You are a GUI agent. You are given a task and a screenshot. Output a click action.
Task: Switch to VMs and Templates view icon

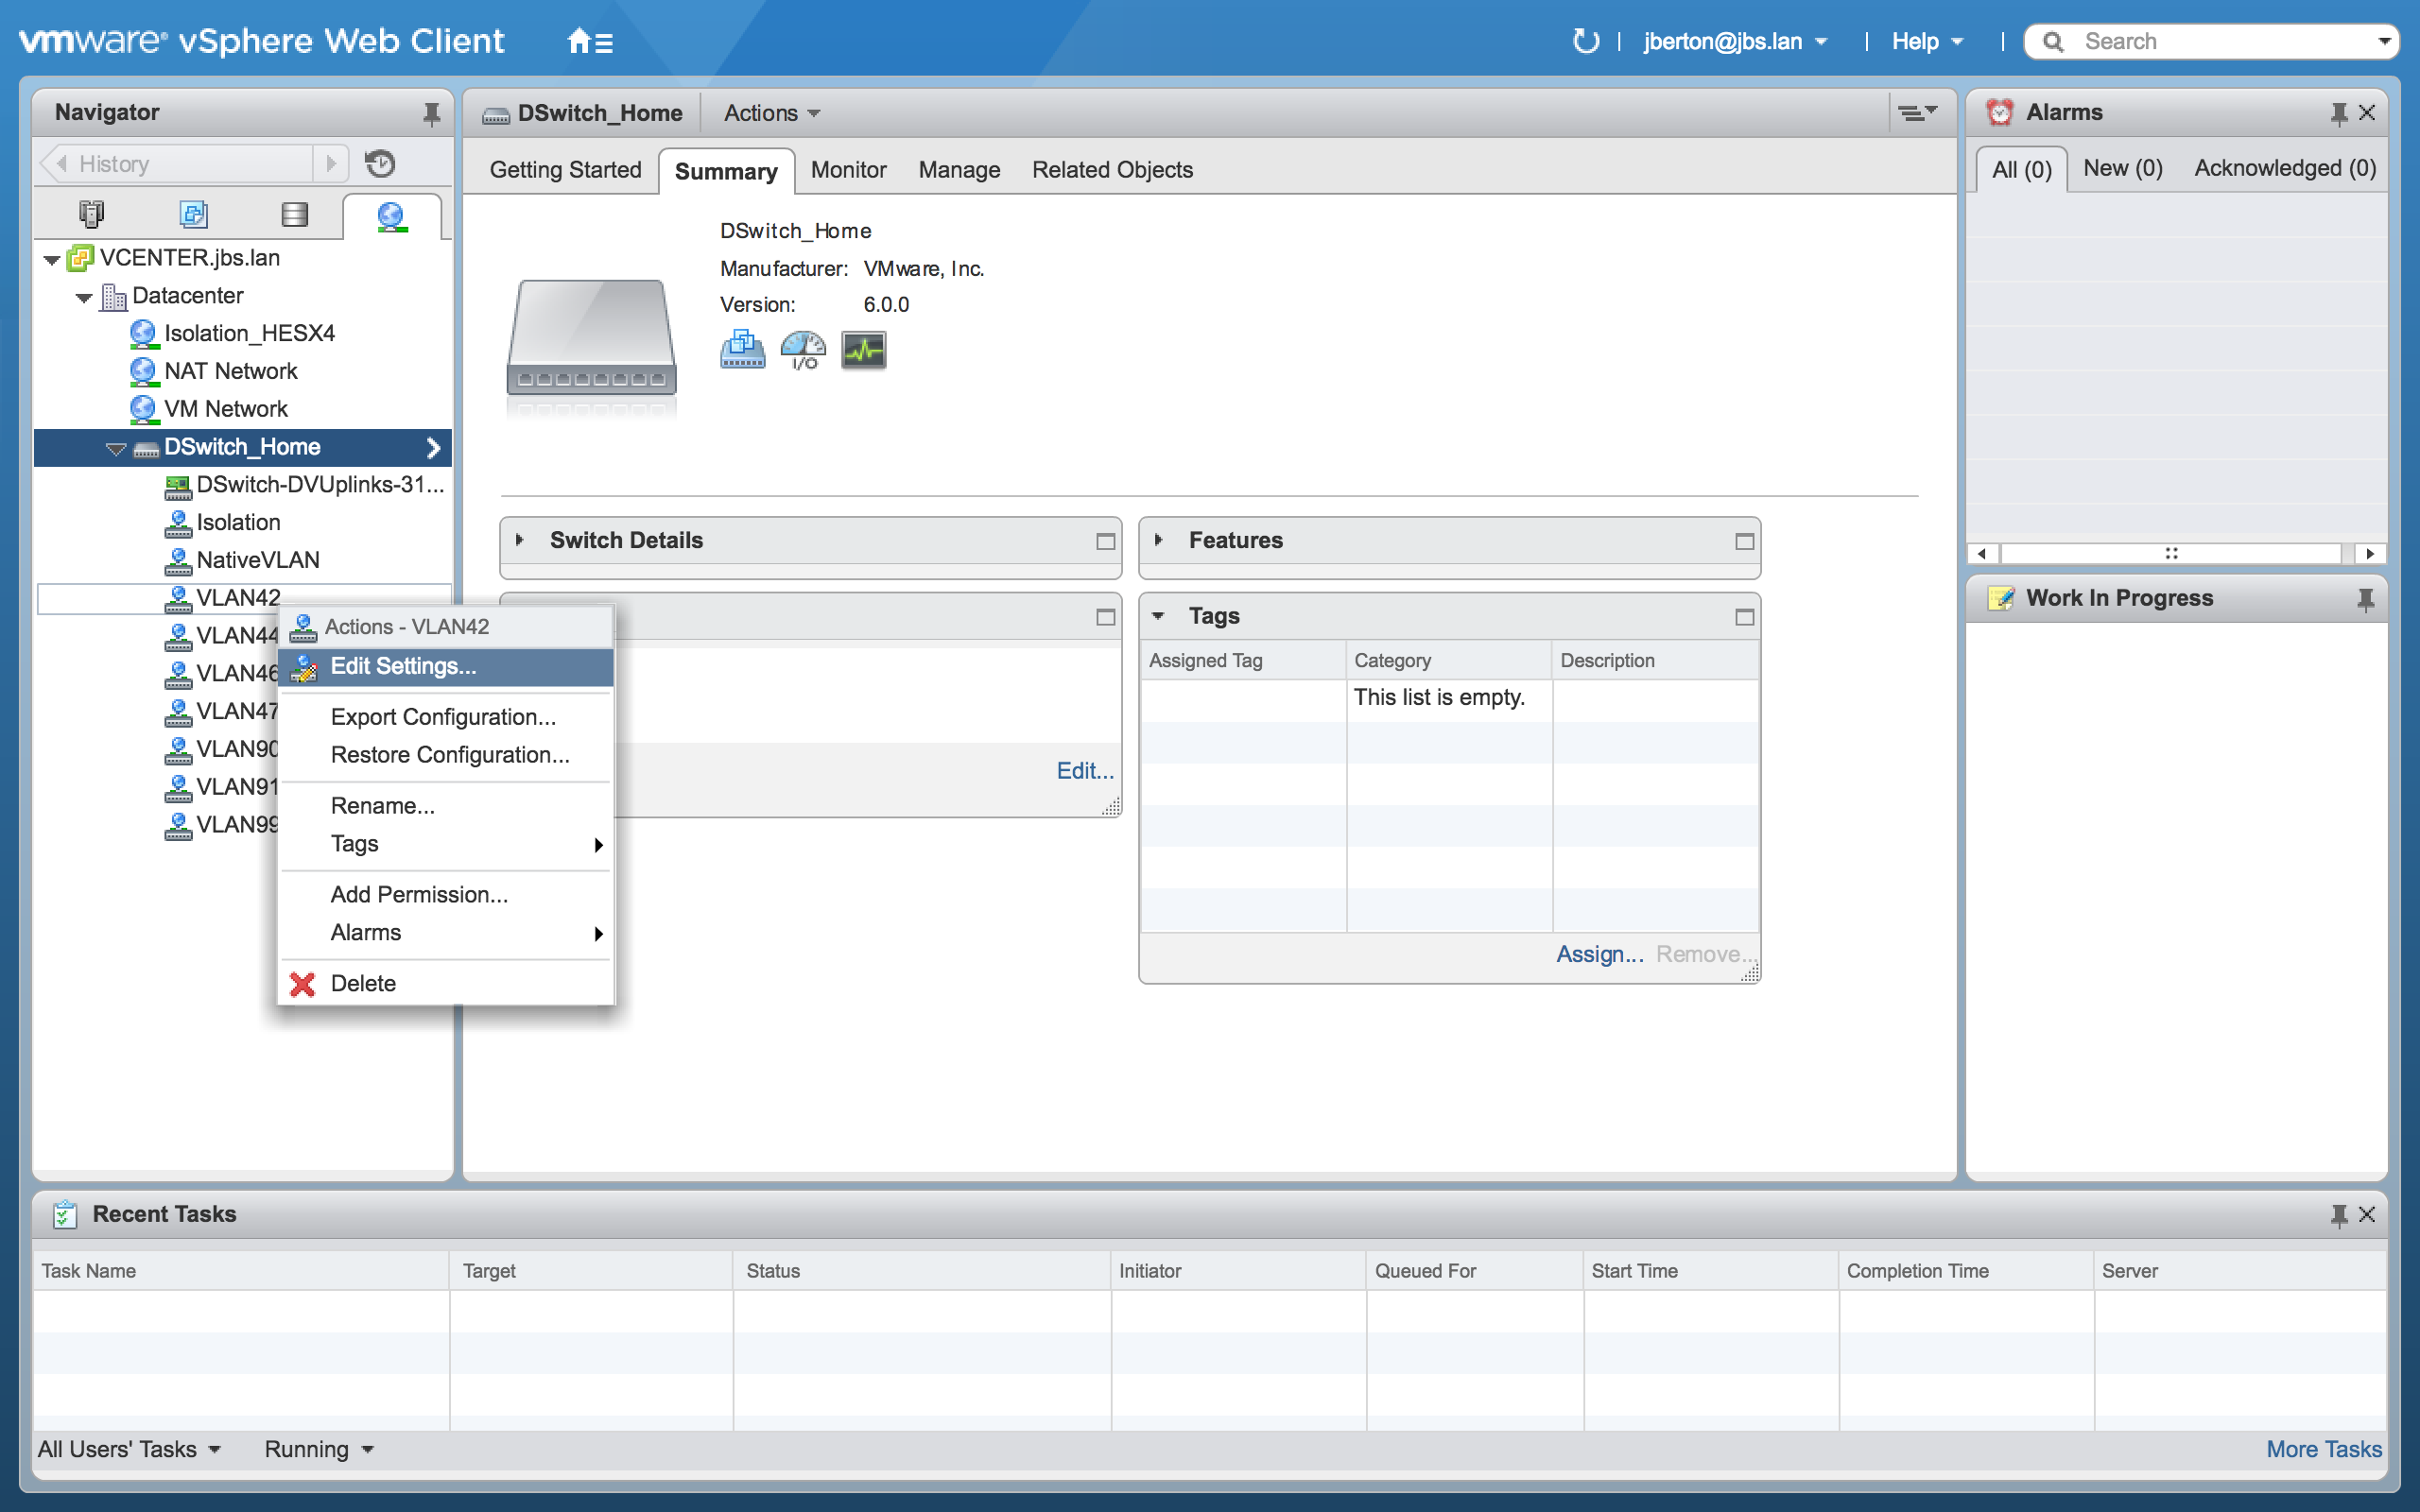click(193, 214)
